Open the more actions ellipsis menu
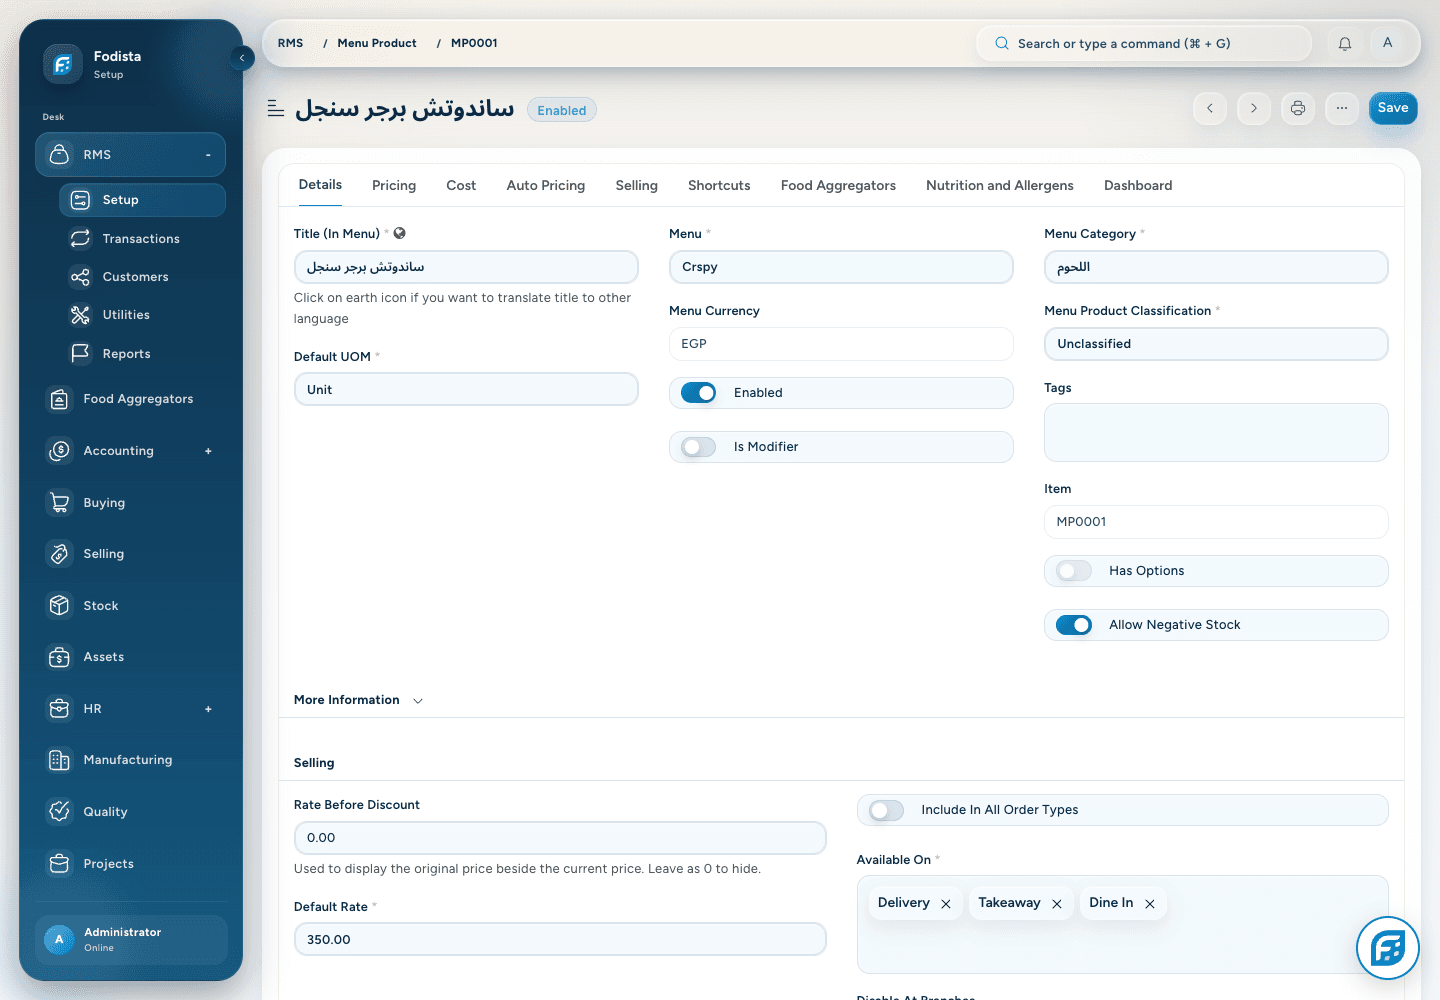This screenshot has width=1440, height=1000. (x=1342, y=108)
